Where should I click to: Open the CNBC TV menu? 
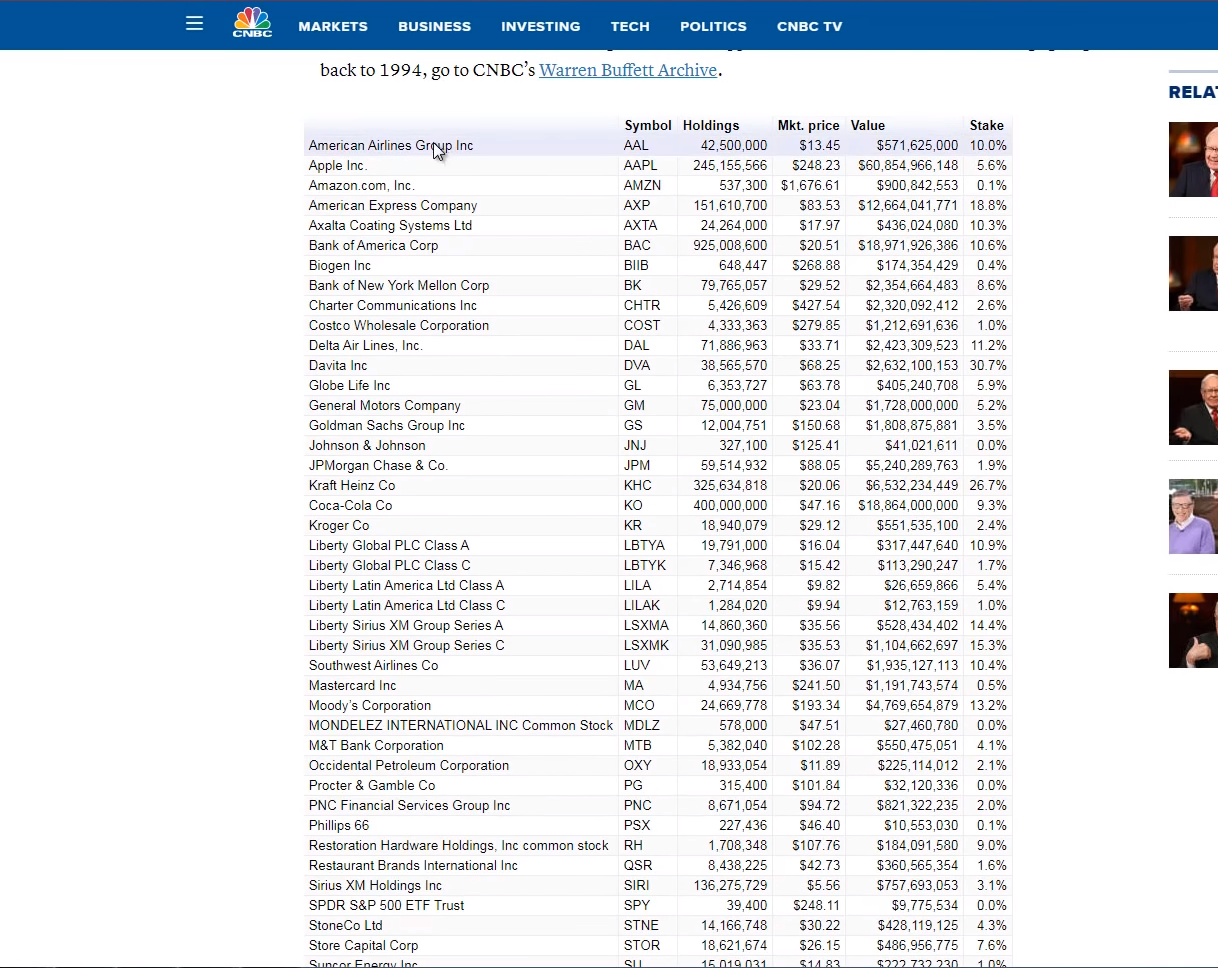coord(810,27)
